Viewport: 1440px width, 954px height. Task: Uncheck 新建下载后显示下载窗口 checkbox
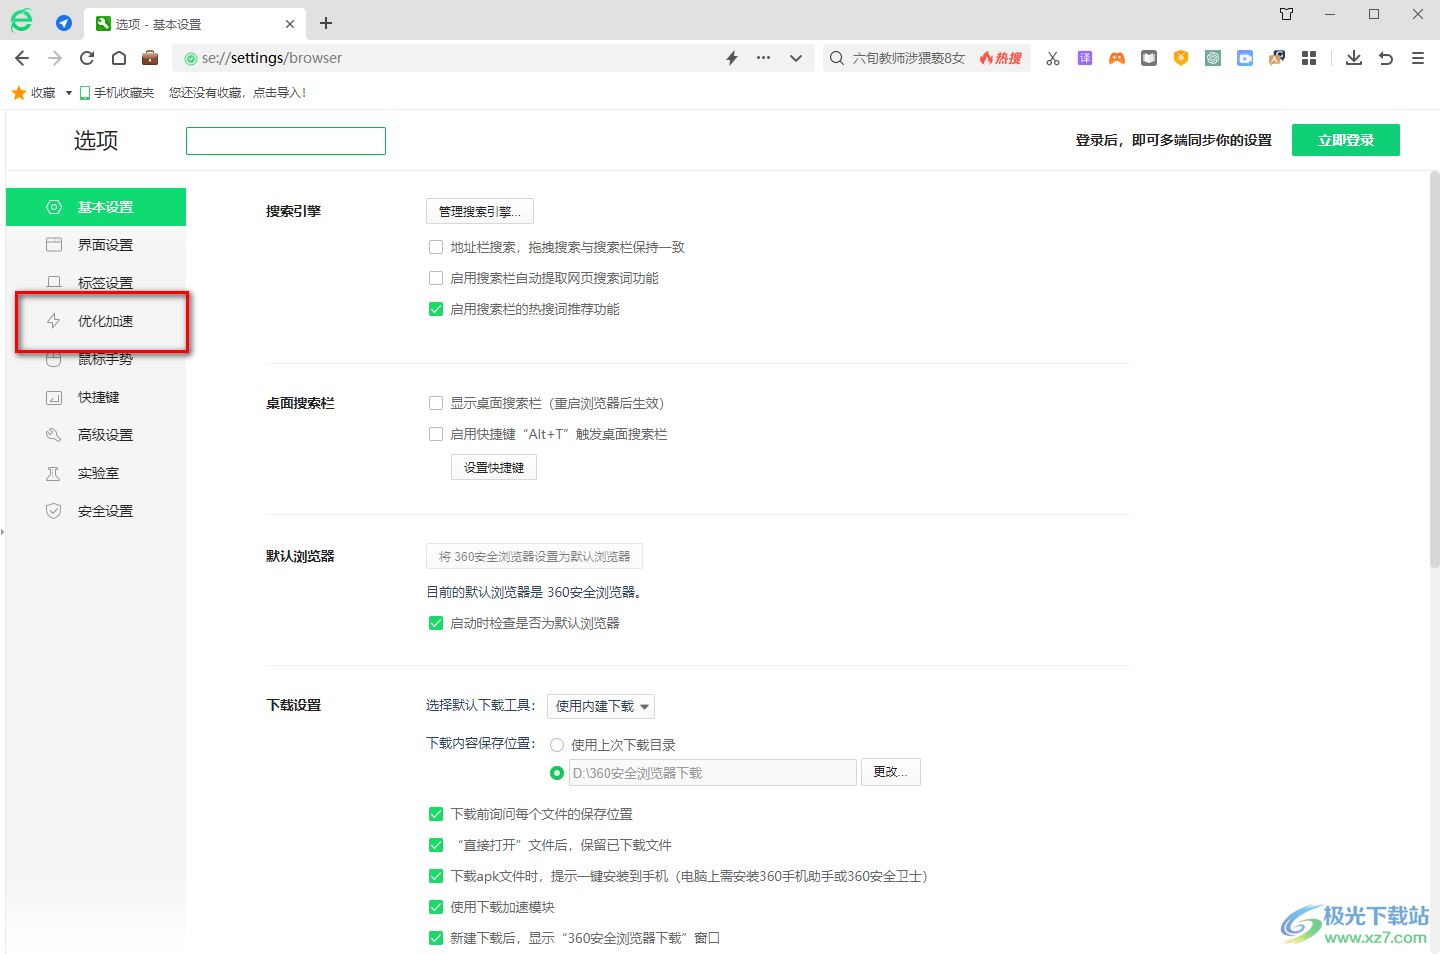pos(436,938)
